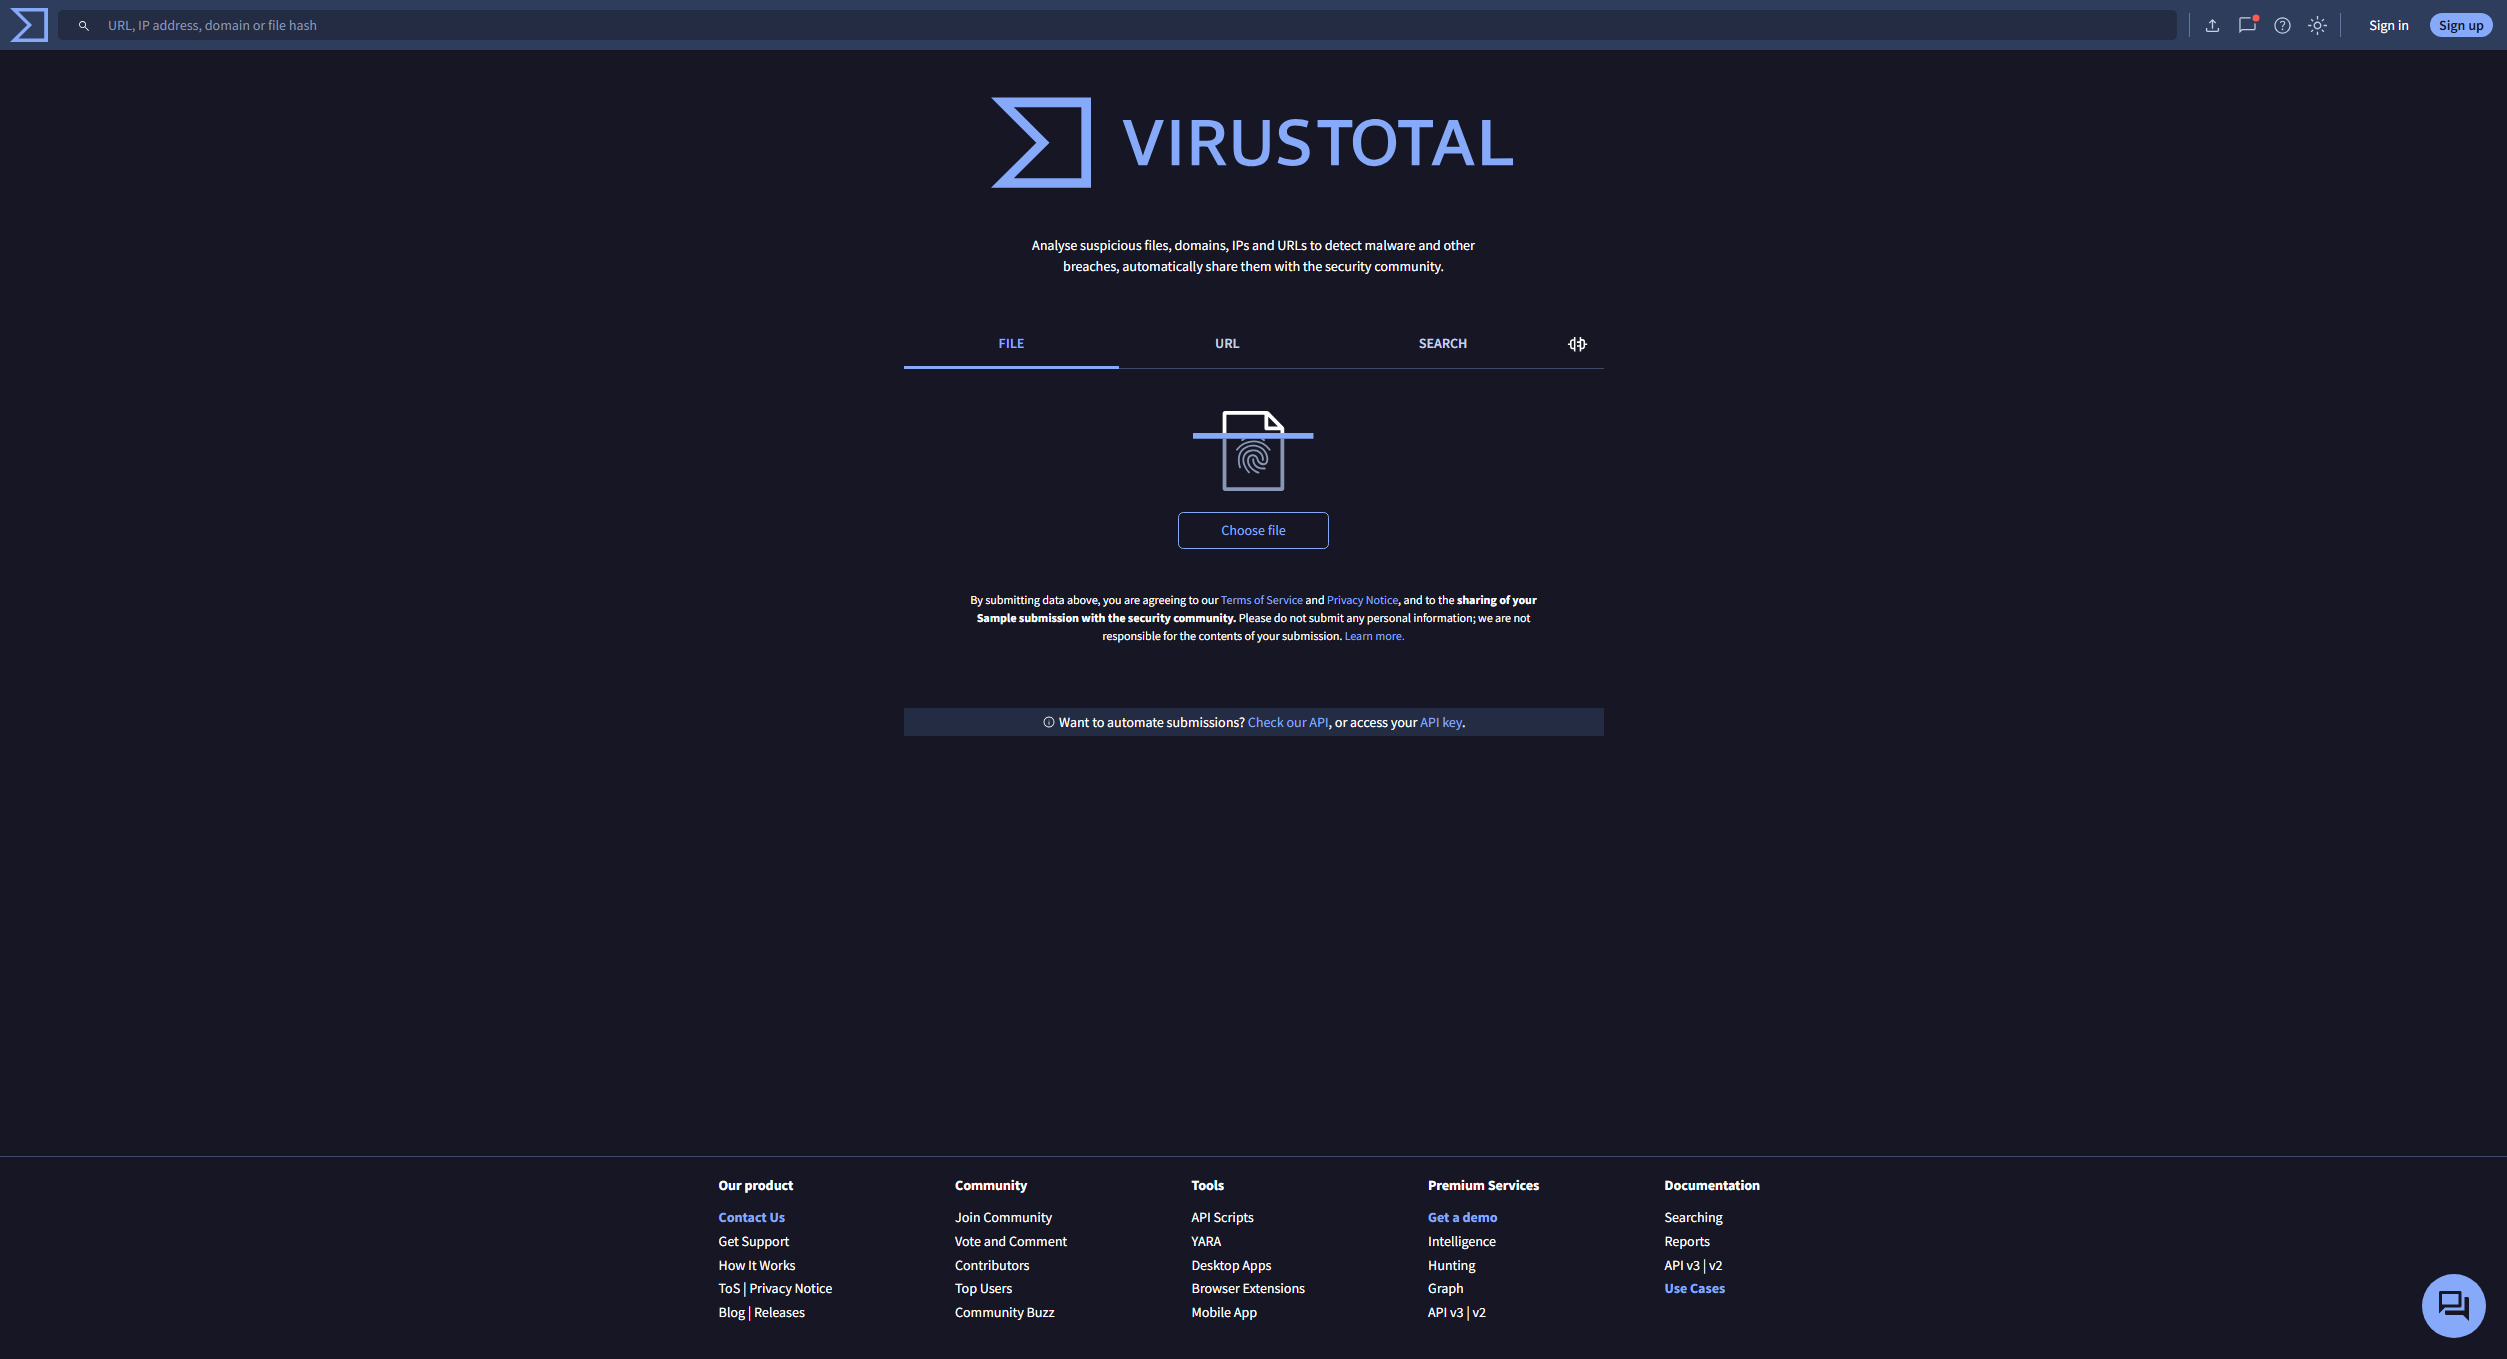Viewport: 2507px width, 1359px height.
Task: Switch to the URL tab
Action: 1227,343
